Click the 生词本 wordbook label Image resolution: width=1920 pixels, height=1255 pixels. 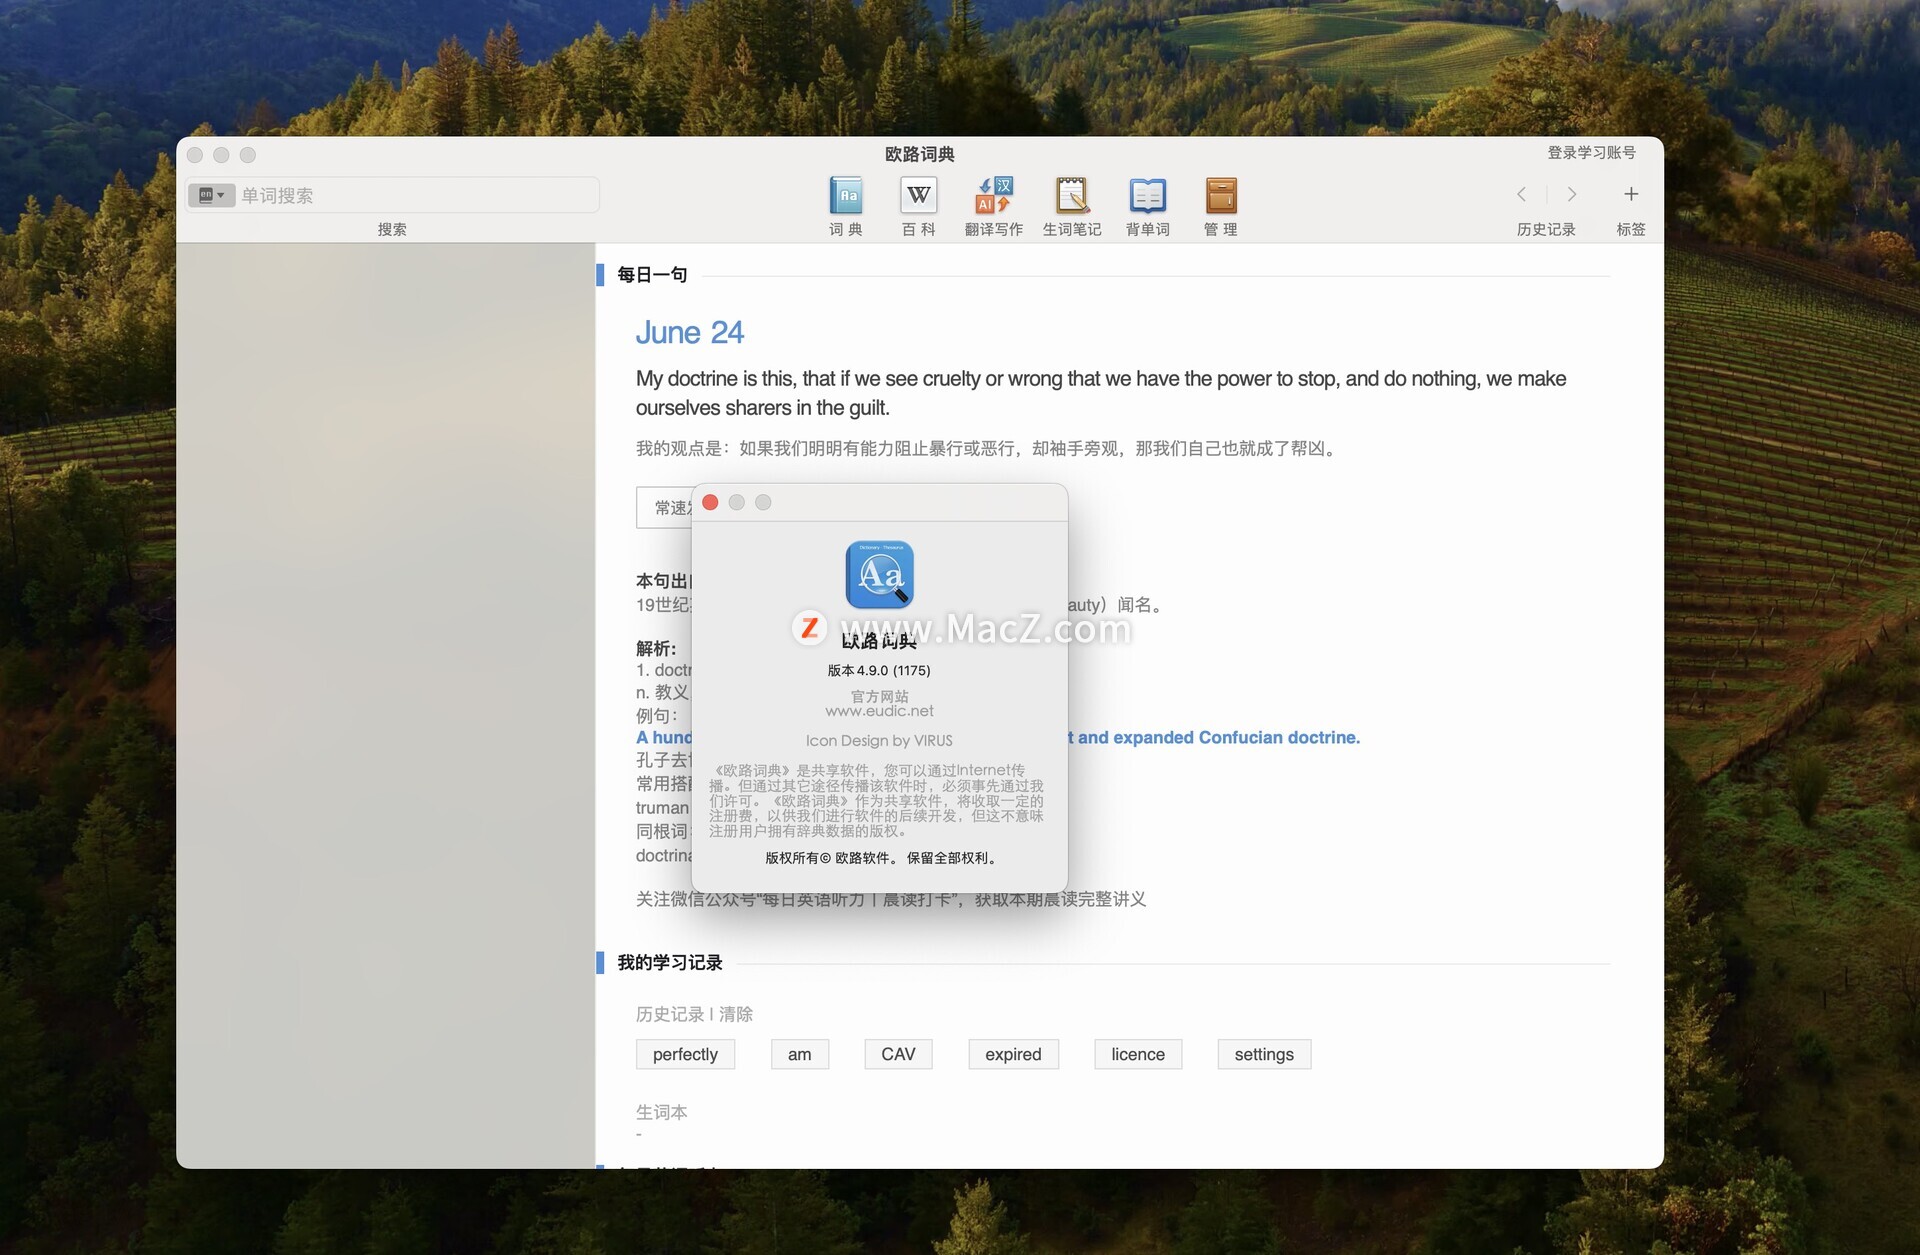tap(662, 1112)
